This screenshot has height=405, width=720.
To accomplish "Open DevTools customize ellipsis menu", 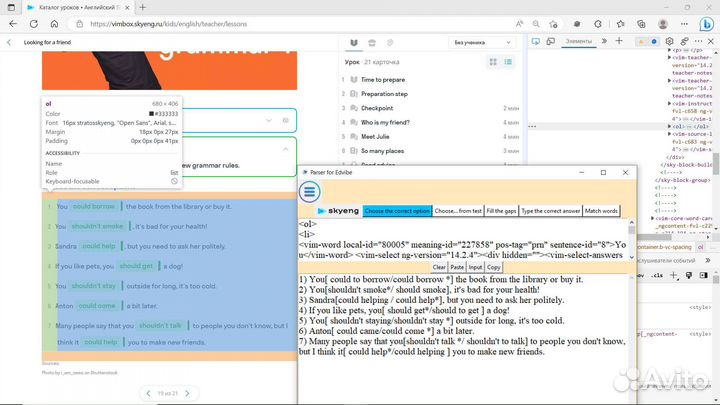I will [698, 41].
